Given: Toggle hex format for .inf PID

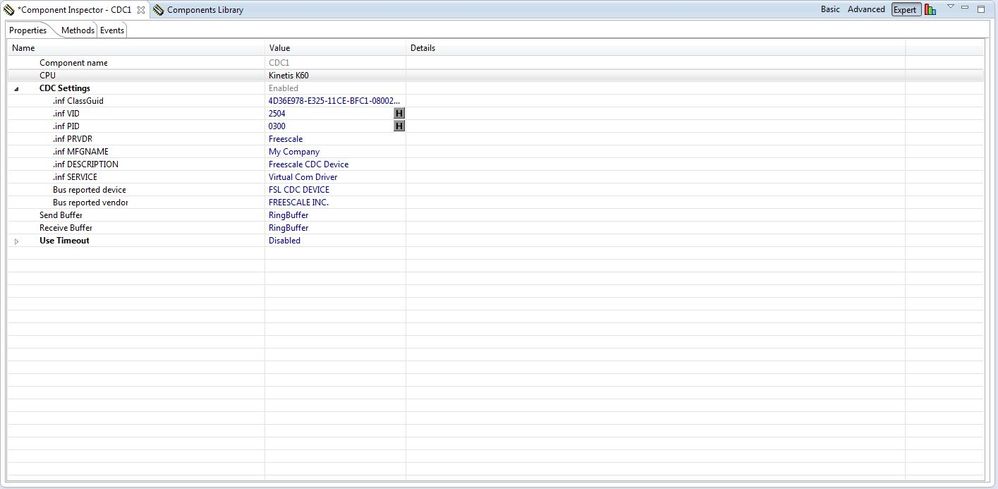Looking at the screenshot, I should (399, 126).
